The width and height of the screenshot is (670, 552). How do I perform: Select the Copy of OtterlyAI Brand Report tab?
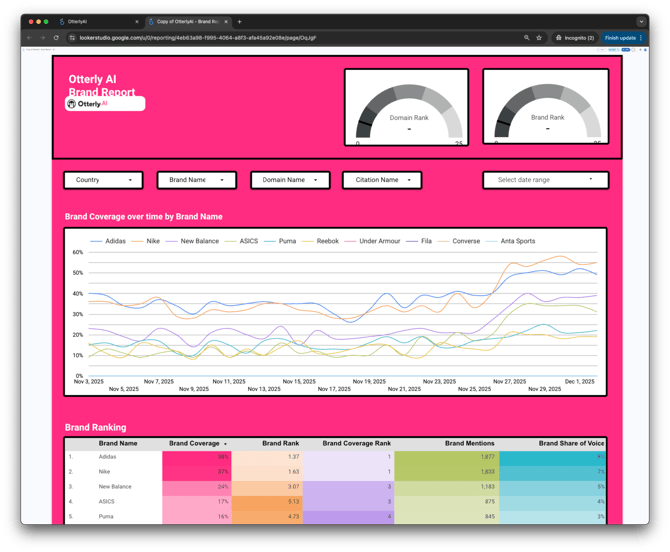click(188, 21)
